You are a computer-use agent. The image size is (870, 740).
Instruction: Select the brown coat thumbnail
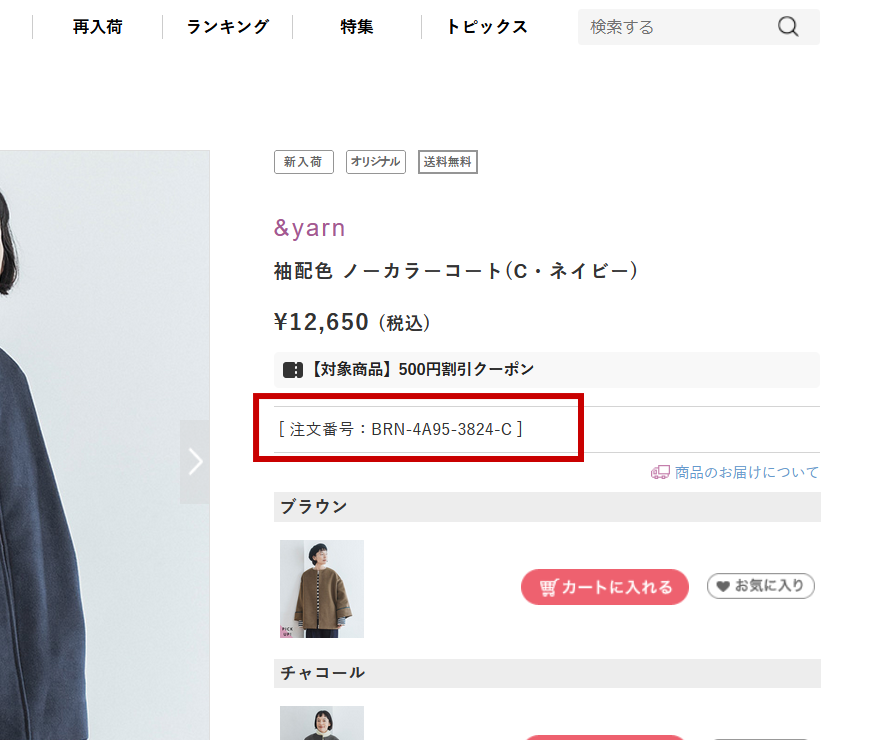322,589
